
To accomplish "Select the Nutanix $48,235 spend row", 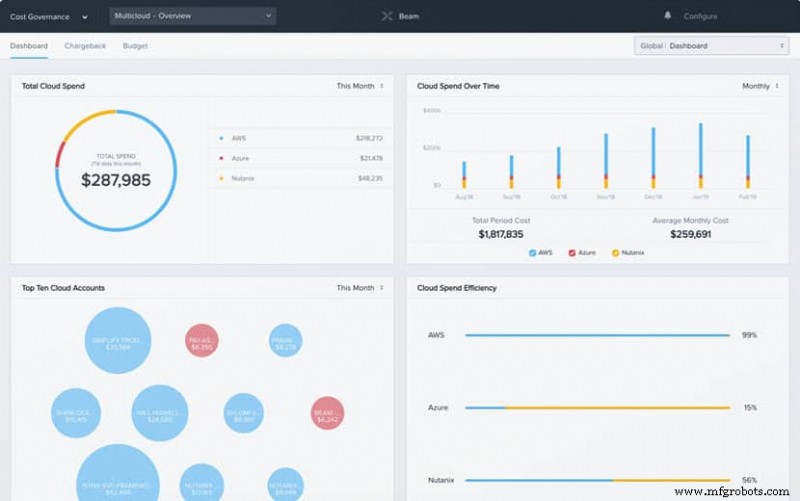I will pos(301,179).
